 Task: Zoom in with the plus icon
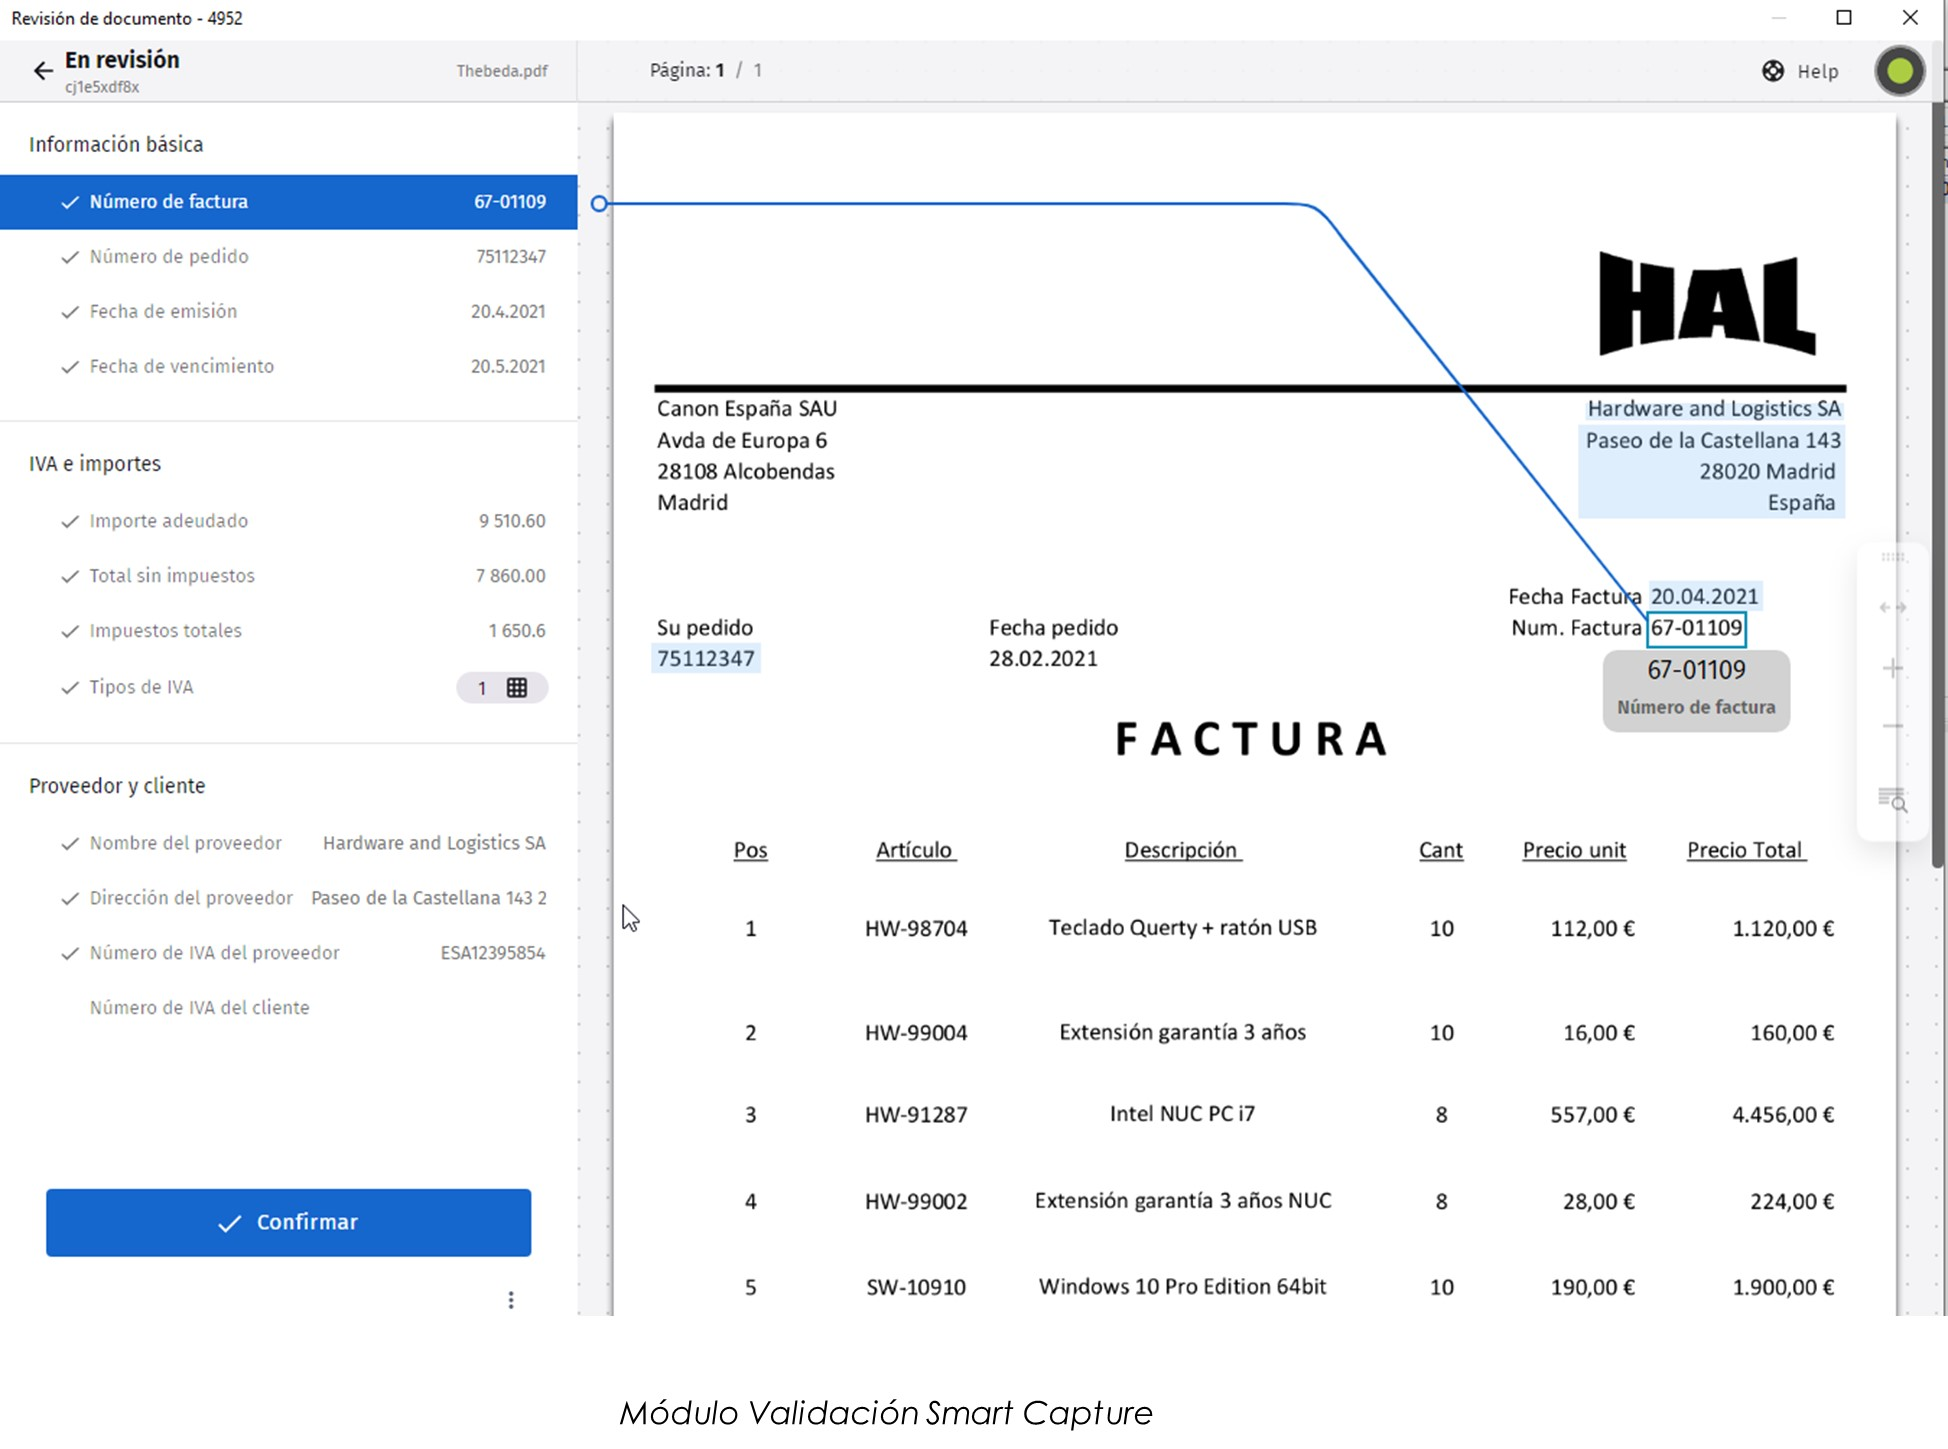tap(1892, 668)
